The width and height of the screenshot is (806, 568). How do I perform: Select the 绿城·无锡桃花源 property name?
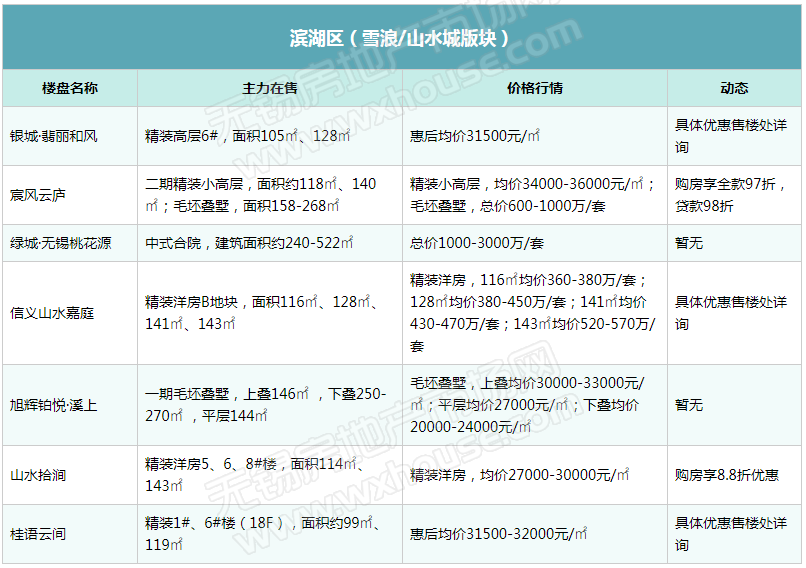point(60,244)
